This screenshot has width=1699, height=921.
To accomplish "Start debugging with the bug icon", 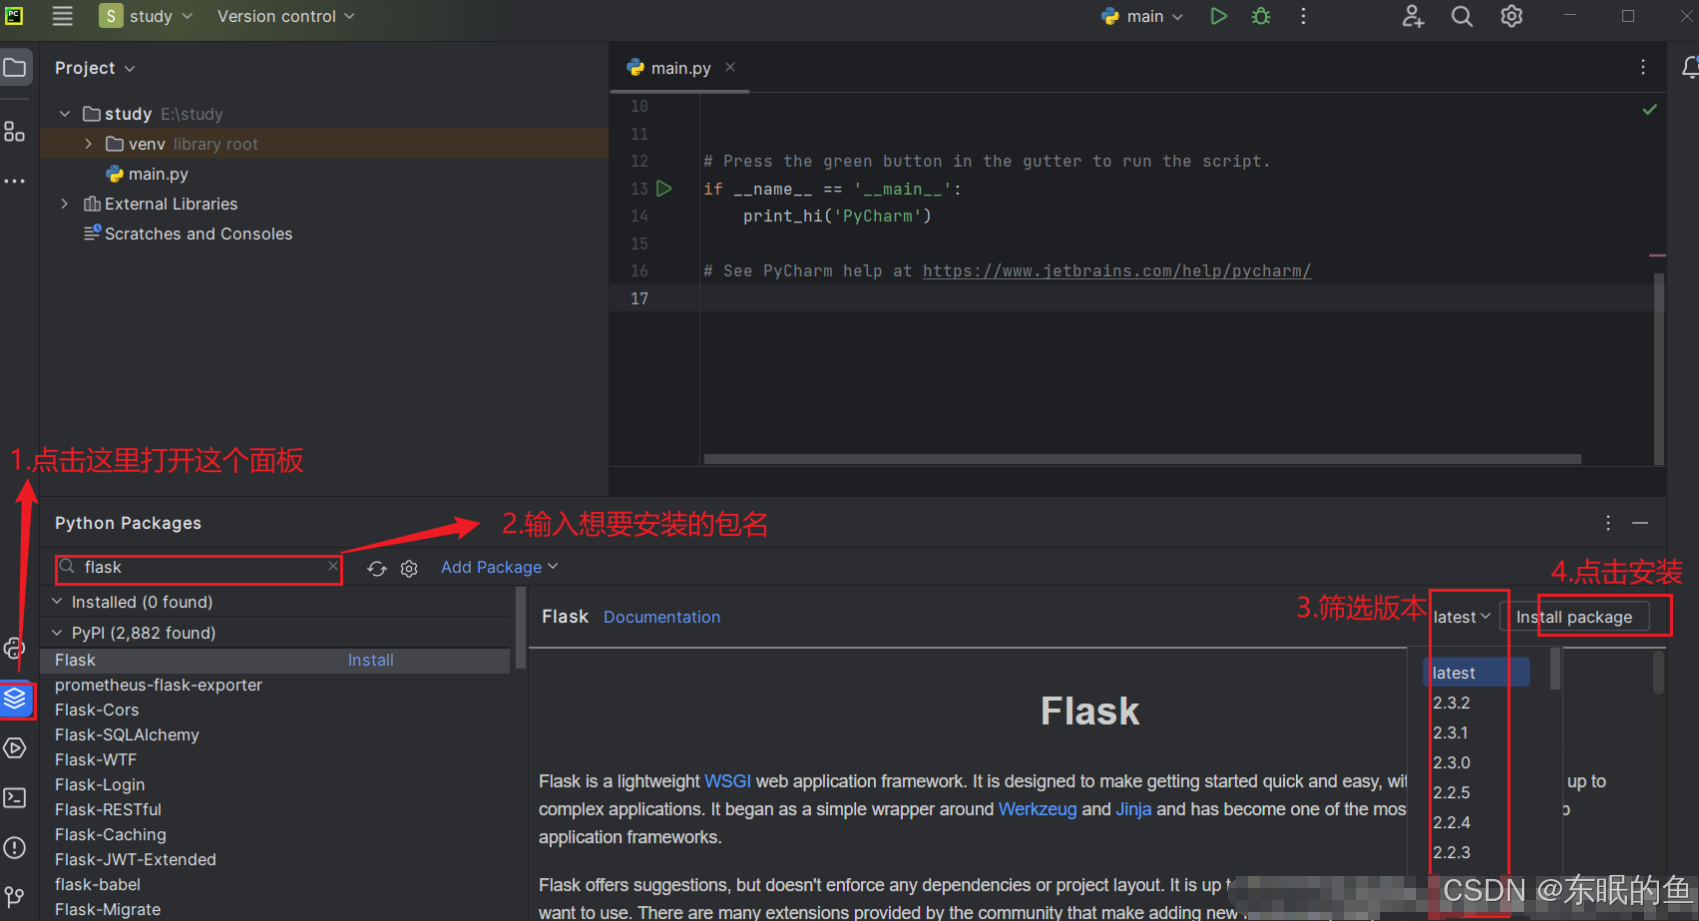I will 1261,16.
